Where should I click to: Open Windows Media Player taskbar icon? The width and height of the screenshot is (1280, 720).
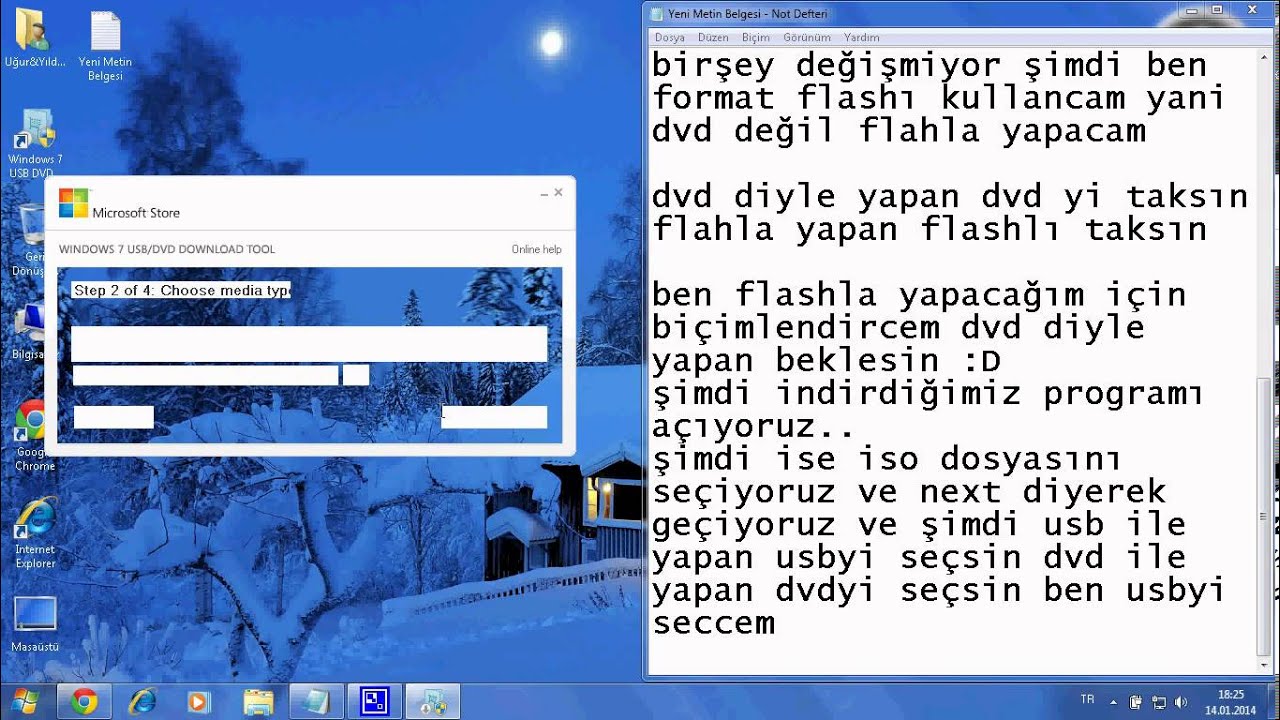(199, 702)
